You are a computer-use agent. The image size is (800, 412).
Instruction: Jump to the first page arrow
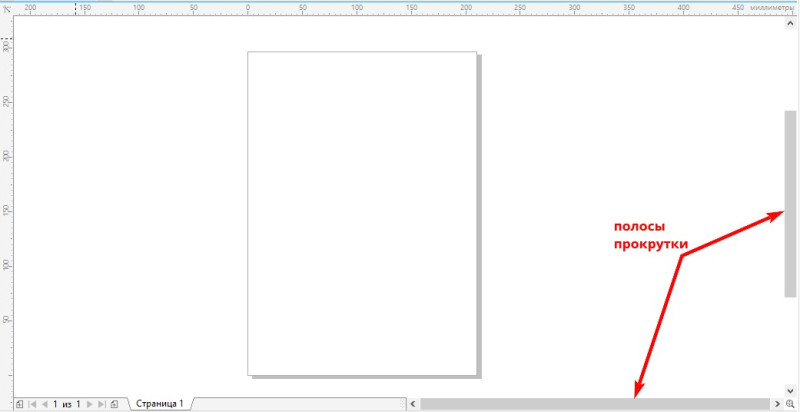(x=32, y=404)
